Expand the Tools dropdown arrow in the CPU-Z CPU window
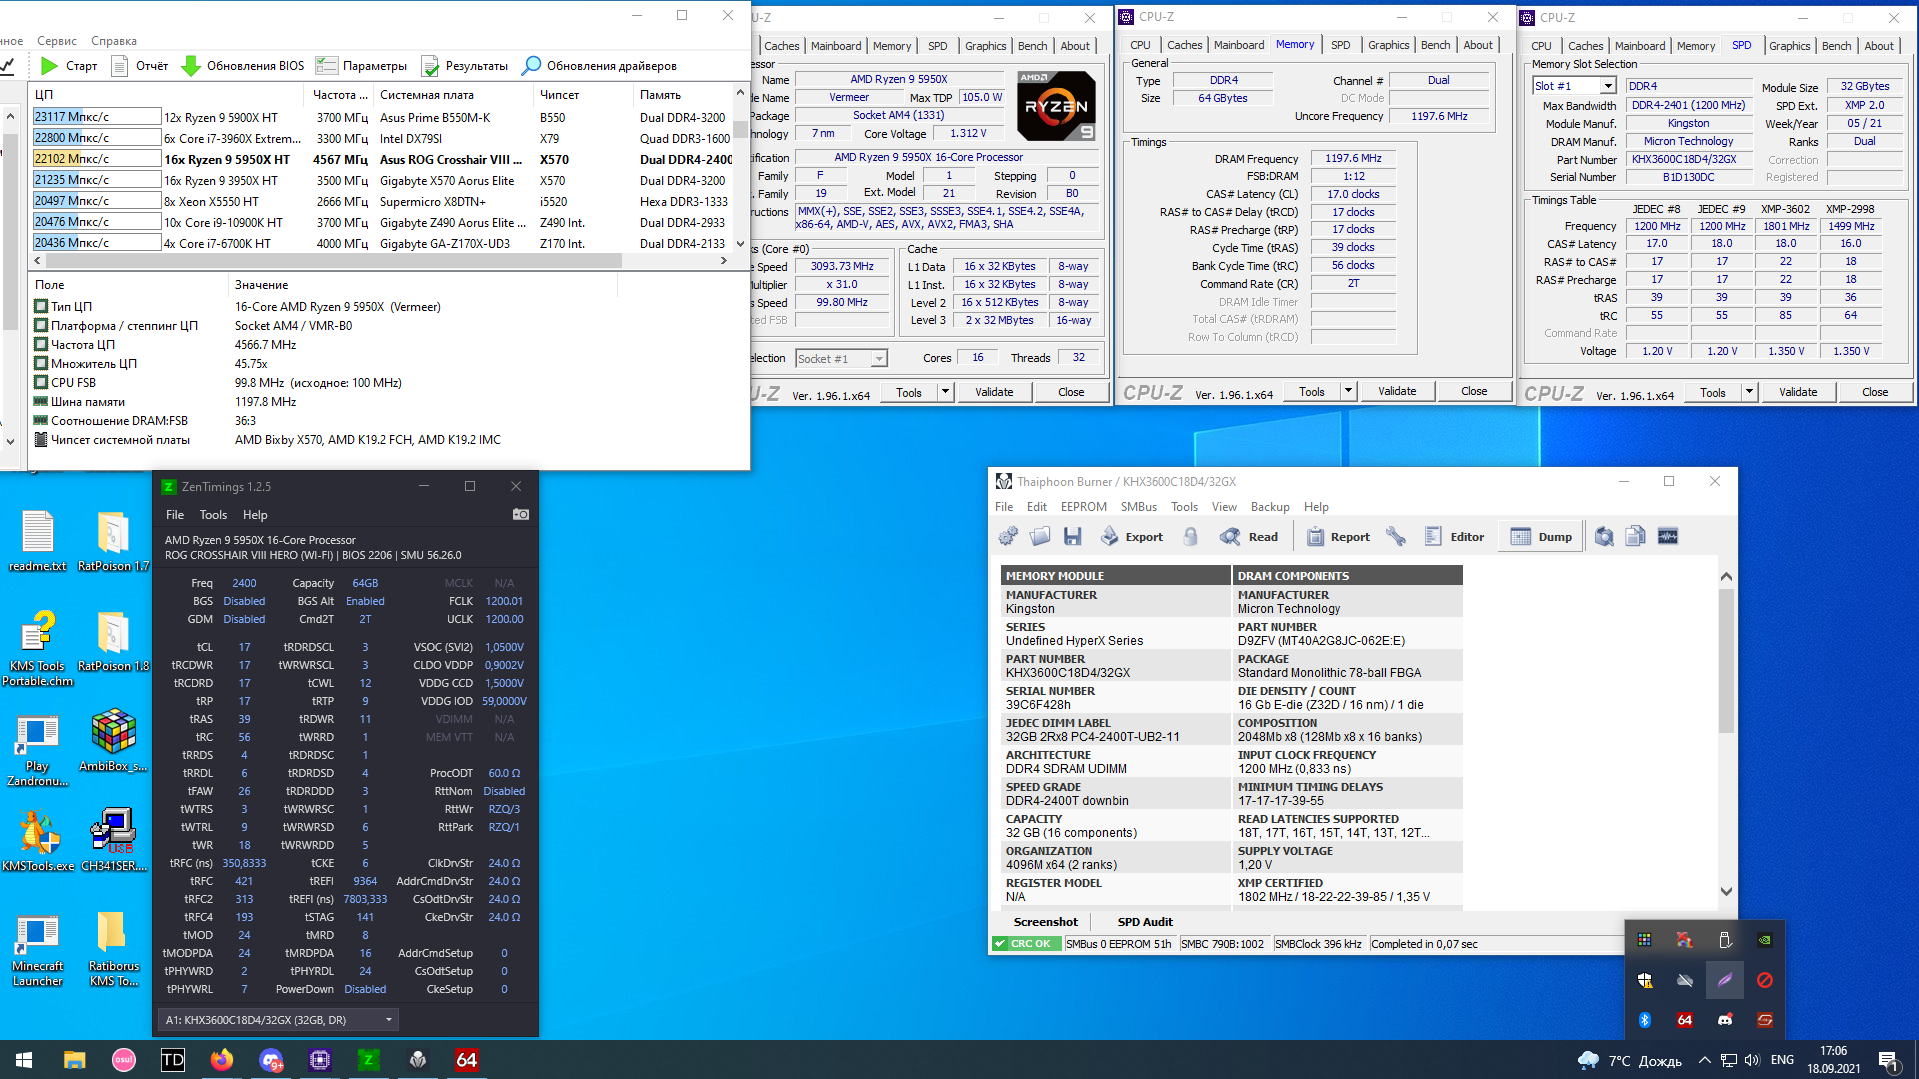Screen dimensions: 1919x1079 click(x=945, y=392)
